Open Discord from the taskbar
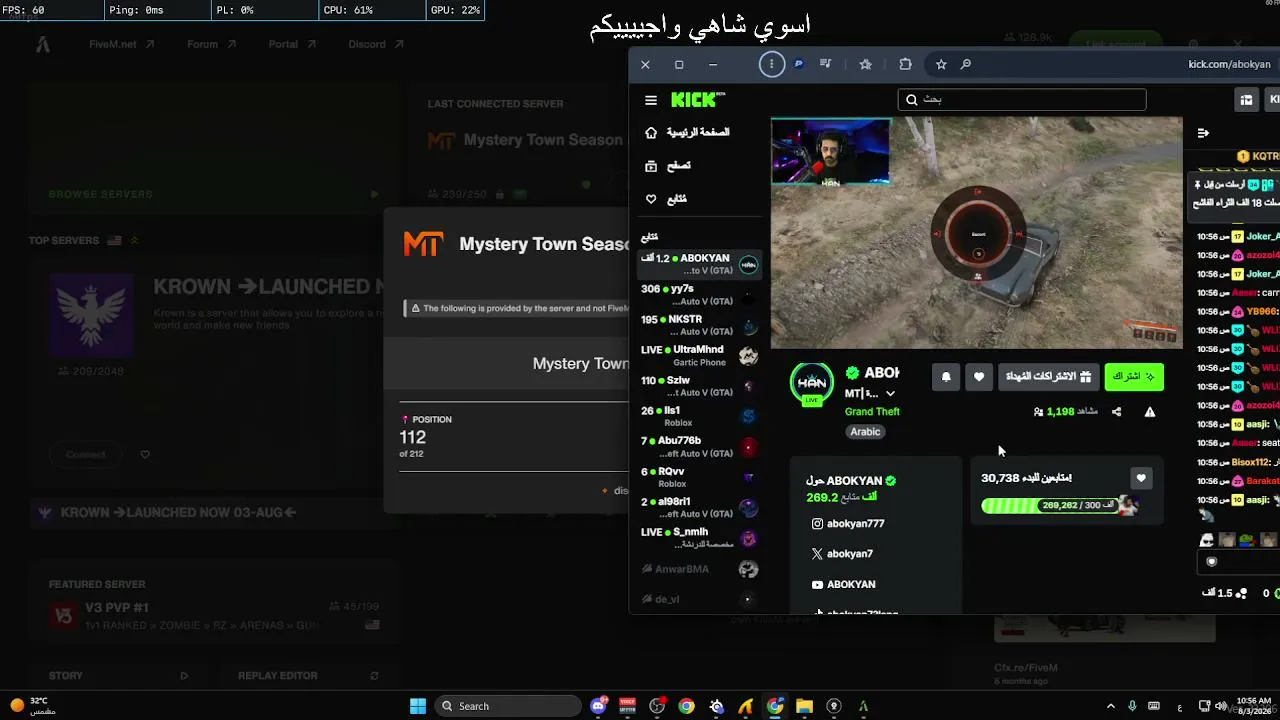The height and width of the screenshot is (720, 1280). (x=598, y=706)
